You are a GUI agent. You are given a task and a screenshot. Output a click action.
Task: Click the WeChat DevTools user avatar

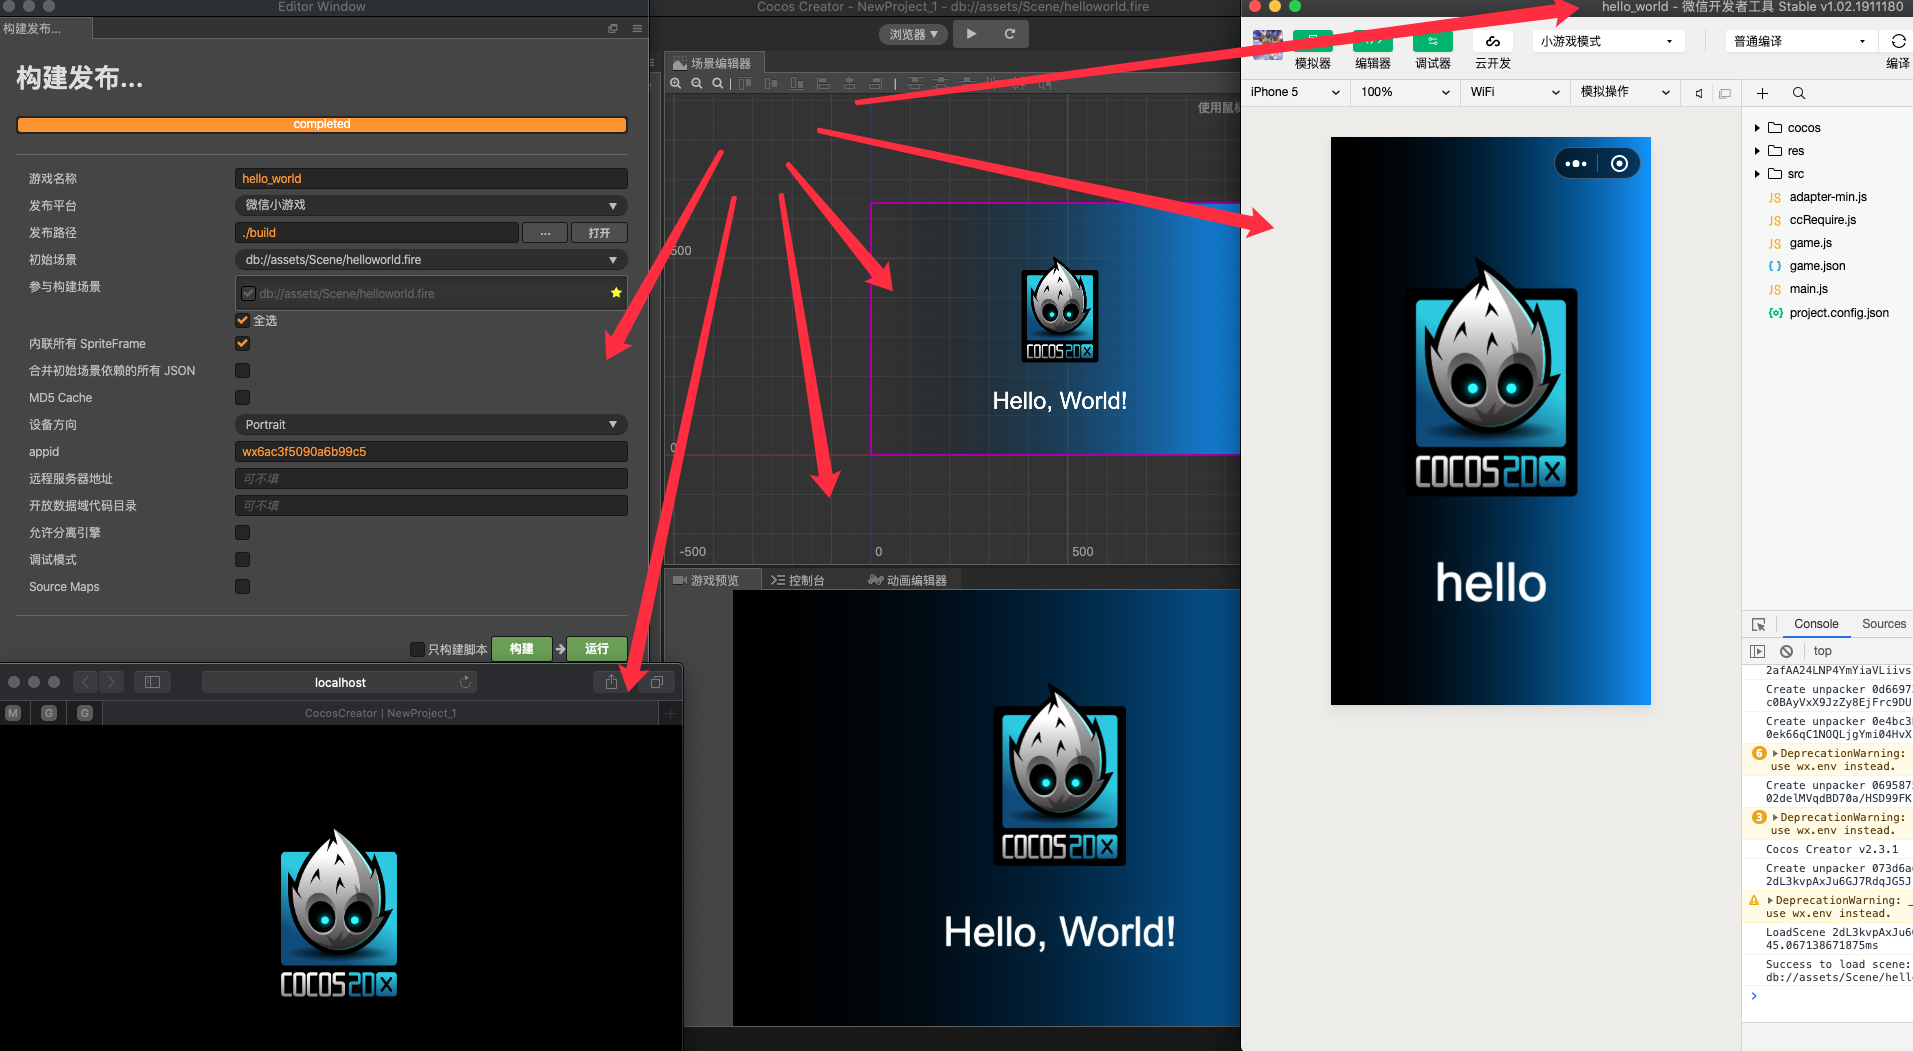click(x=1267, y=44)
